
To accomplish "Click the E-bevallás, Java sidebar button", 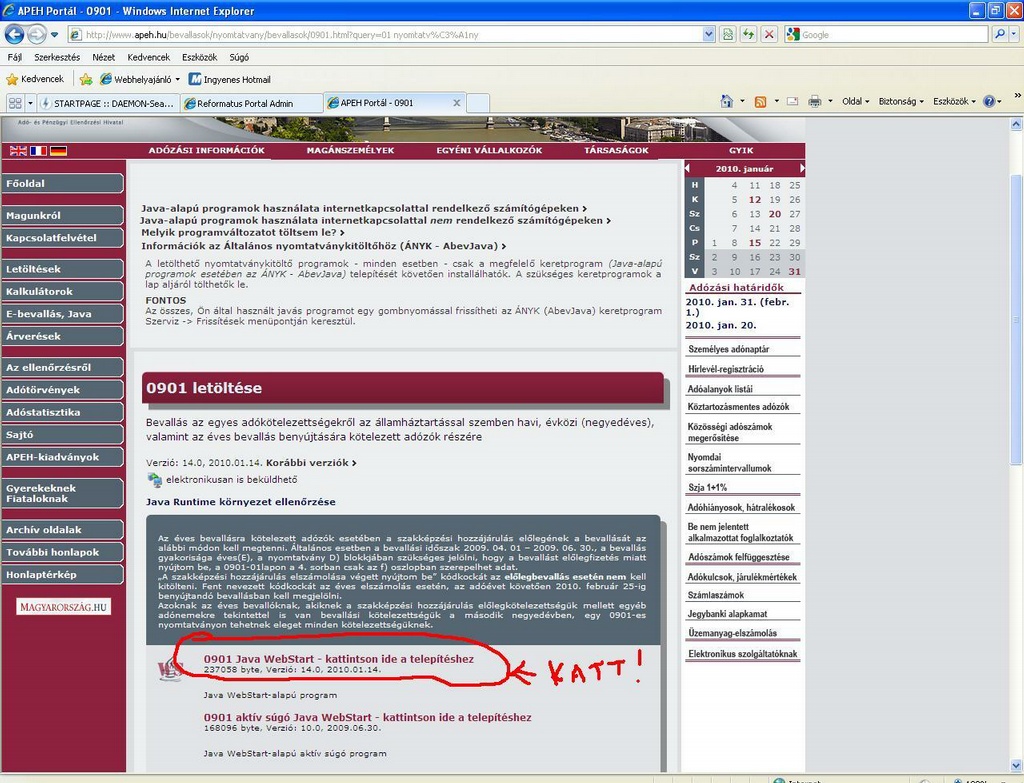I will pos(62,313).
